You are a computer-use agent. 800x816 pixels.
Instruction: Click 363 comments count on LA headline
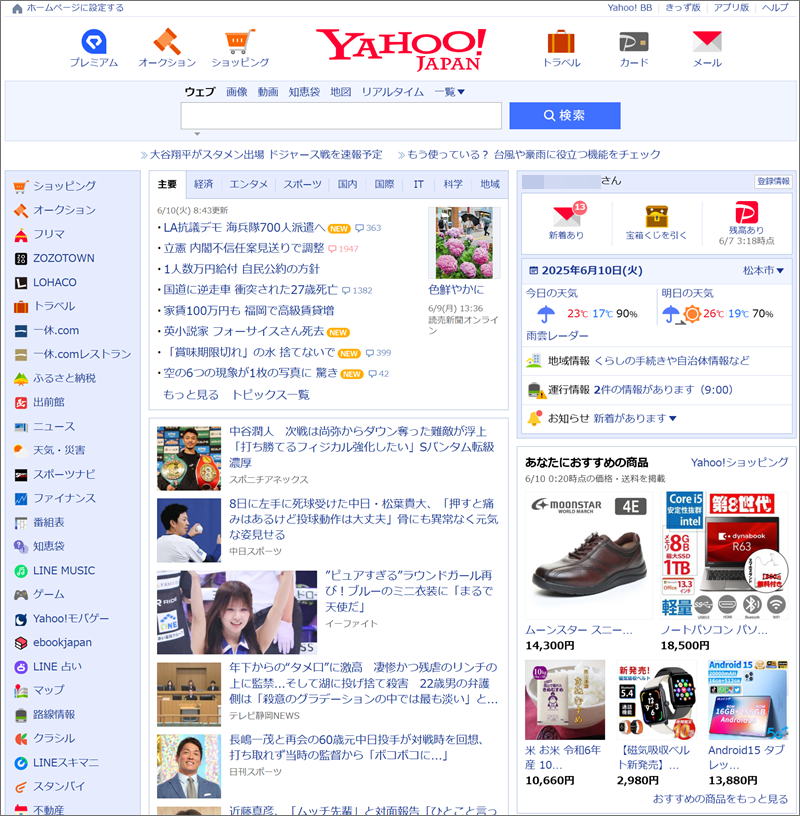tap(368, 228)
